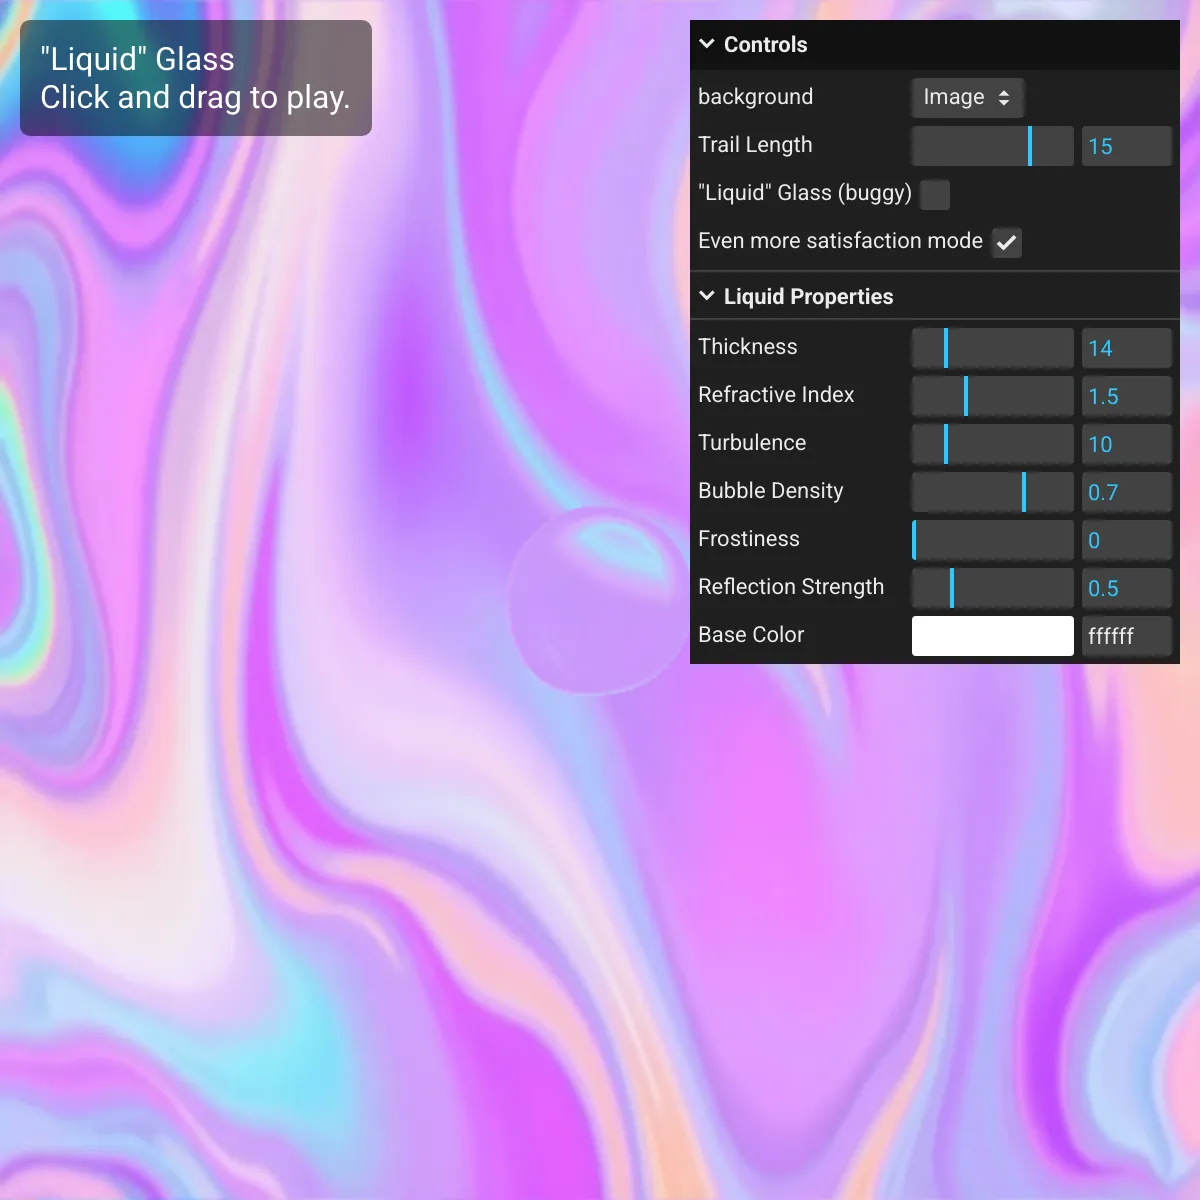Focus the Thickness number input
This screenshot has width=1200, height=1200.
tap(1126, 348)
